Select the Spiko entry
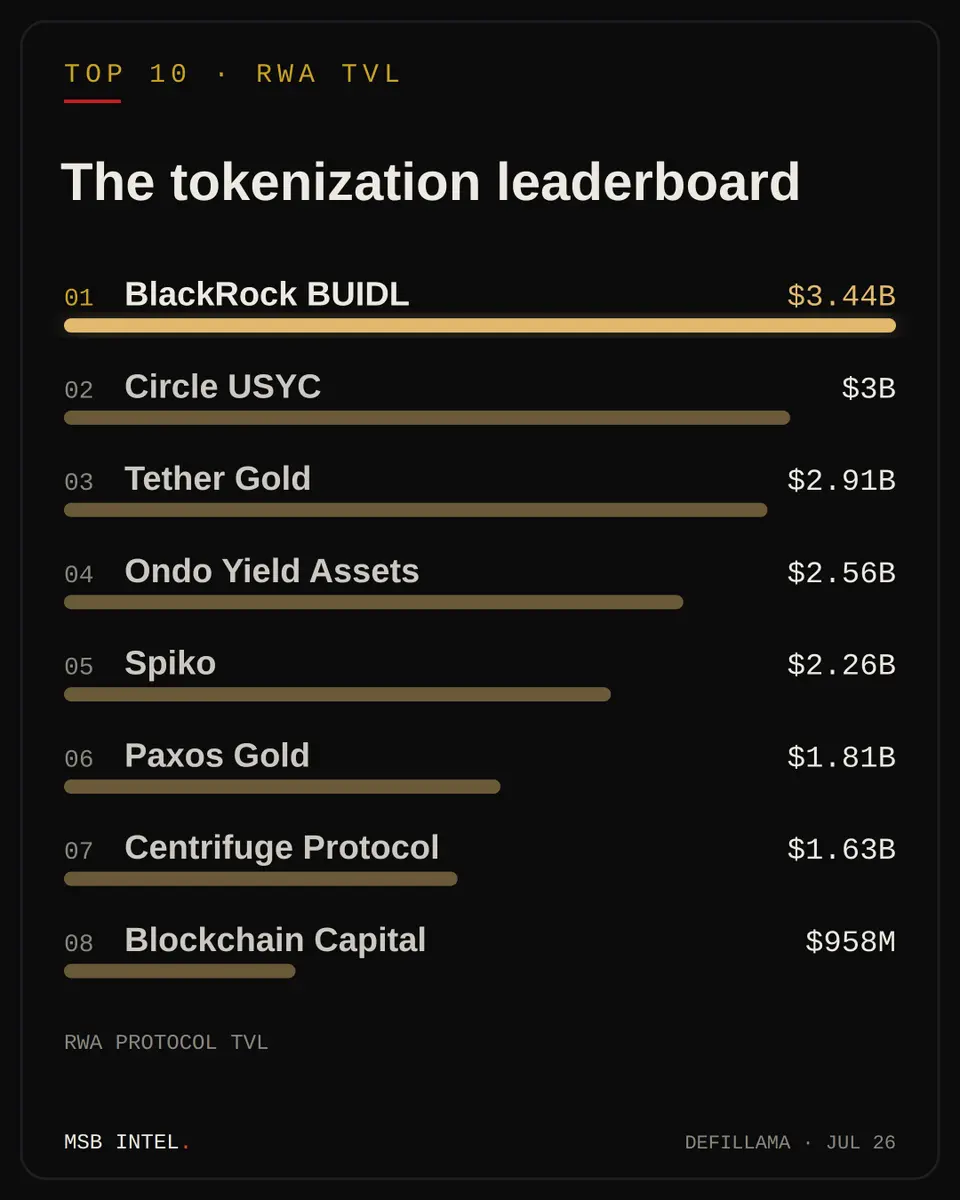This screenshot has height=1200, width=960. click(x=170, y=663)
